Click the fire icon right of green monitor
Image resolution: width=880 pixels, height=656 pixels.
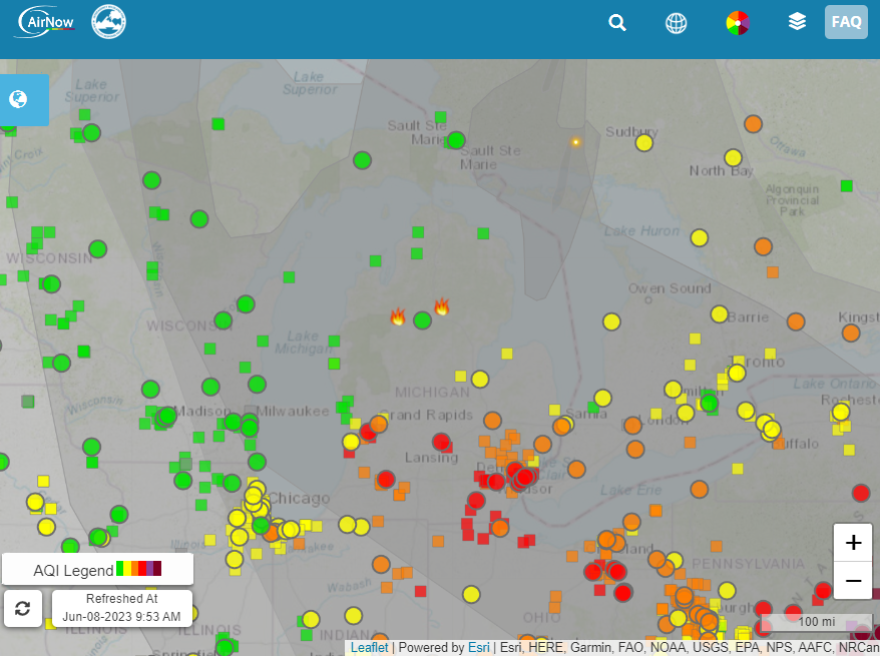pos(442,306)
